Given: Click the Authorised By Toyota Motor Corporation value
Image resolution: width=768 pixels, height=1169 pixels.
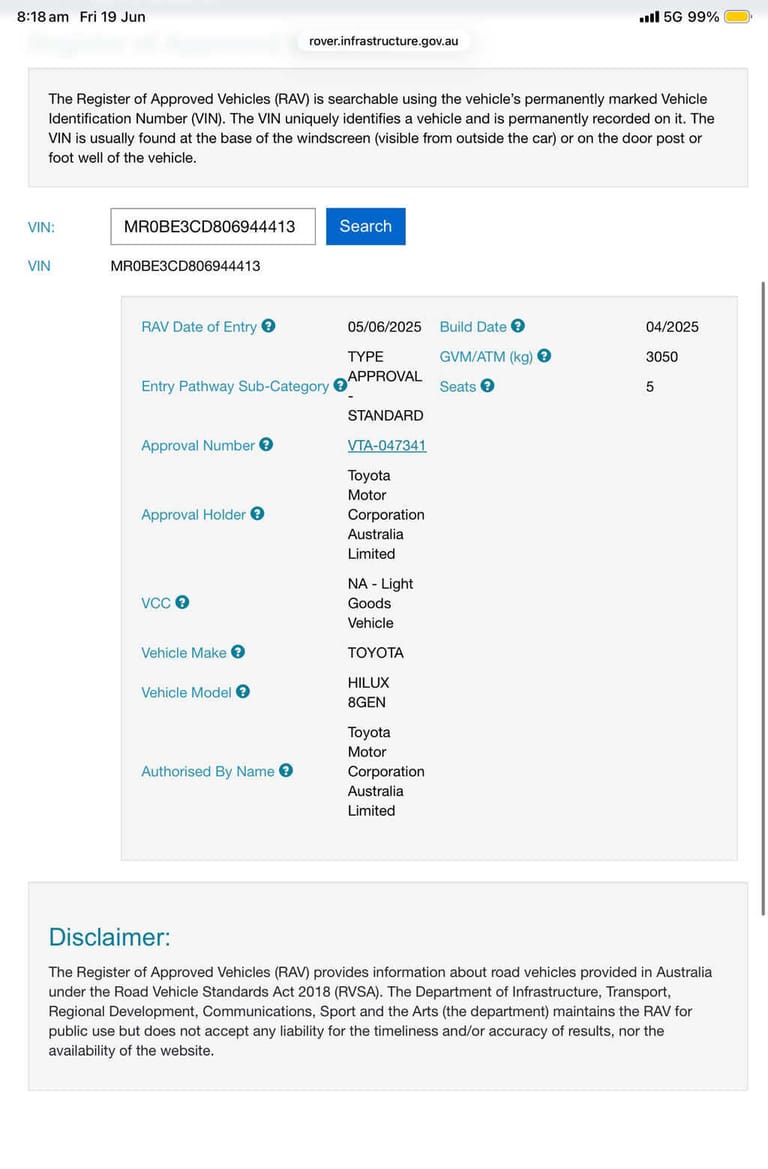Looking at the screenshot, I should tap(385, 772).
